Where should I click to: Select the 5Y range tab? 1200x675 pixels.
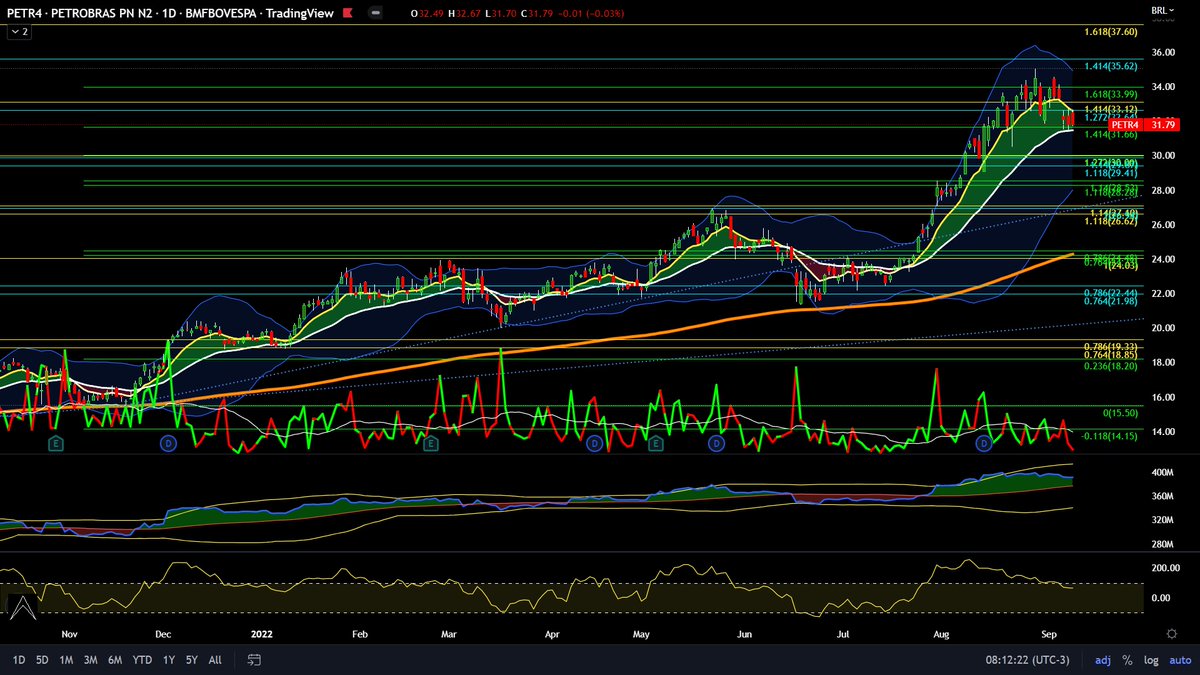pyautogui.click(x=191, y=660)
